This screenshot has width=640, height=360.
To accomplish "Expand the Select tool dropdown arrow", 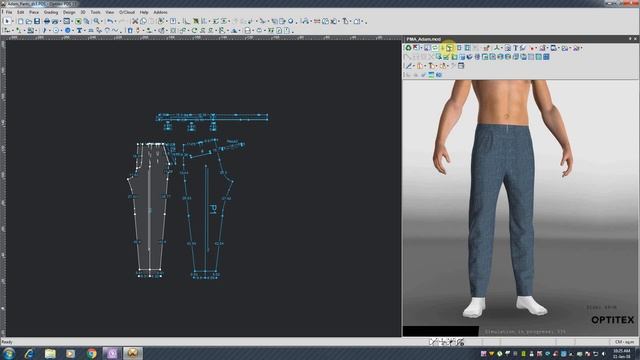I will click(x=13, y=22).
